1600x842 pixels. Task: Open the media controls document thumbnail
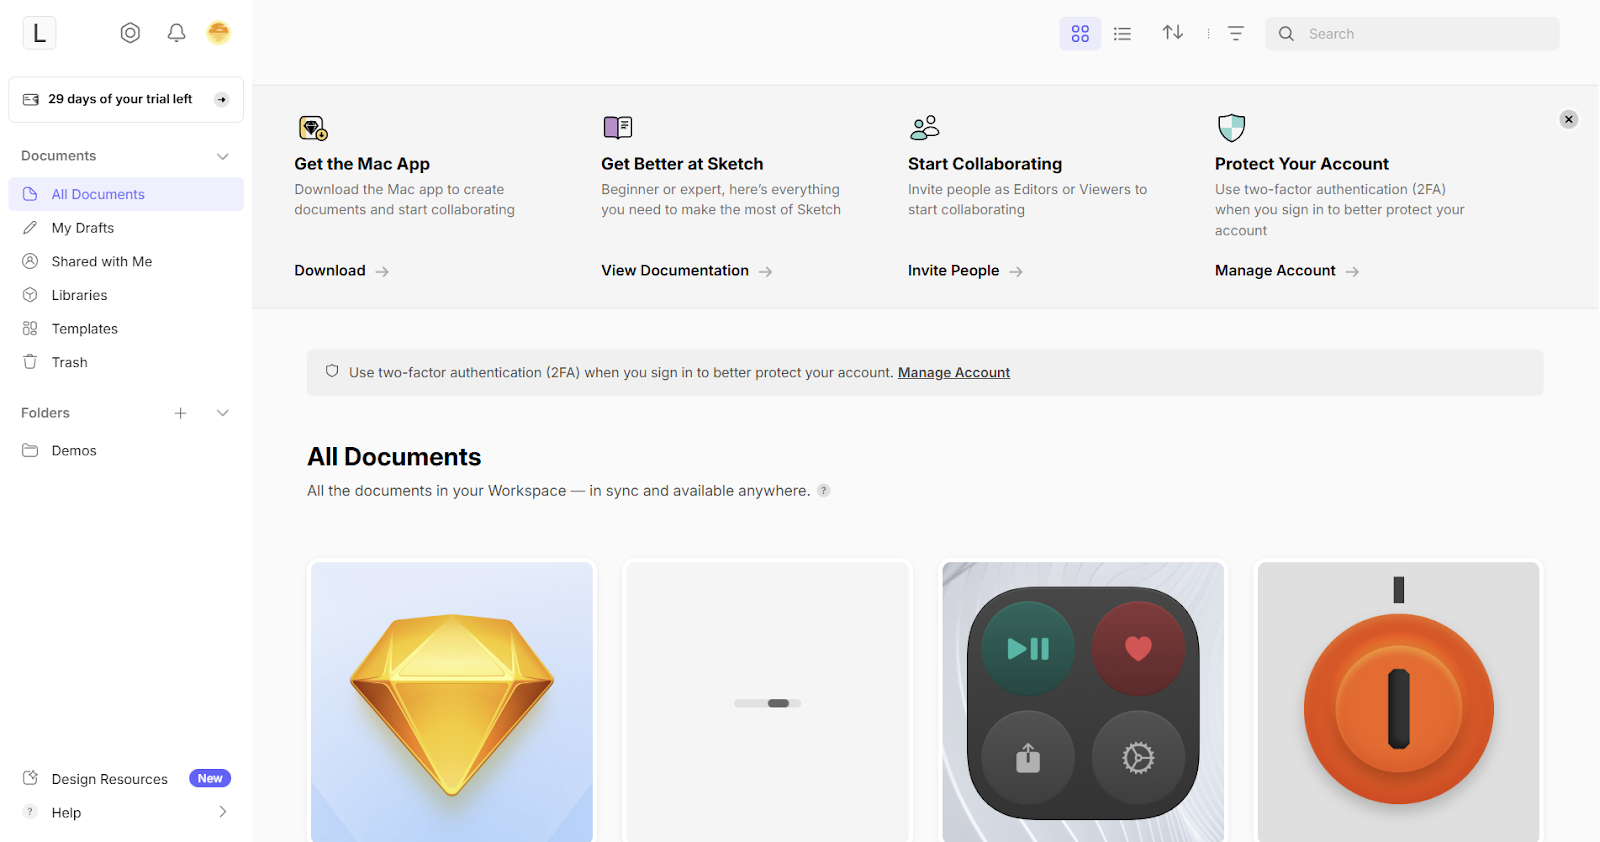1083,701
